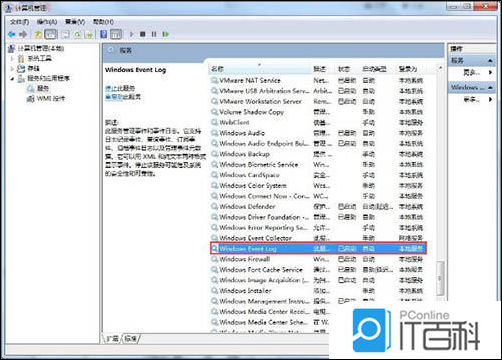Click the gear icon of VMware NAT Service
Image resolution: width=502 pixels, height=360 pixels.
pyautogui.click(x=214, y=80)
